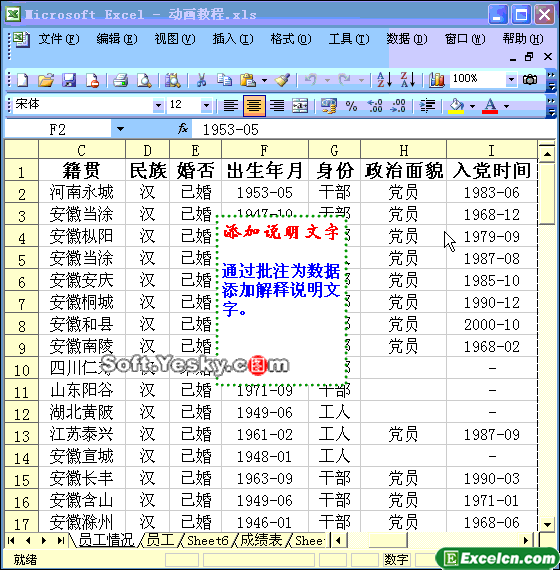This screenshot has height=570, width=560.
Task: Increase decimal places
Action: pos(375,106)
